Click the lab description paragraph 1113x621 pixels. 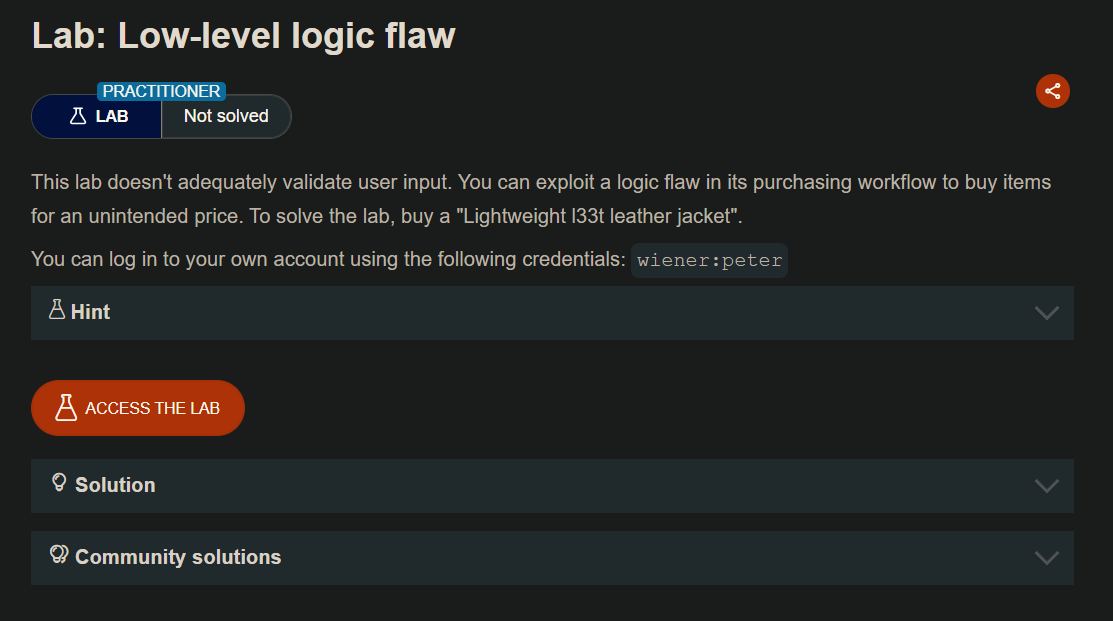pyautogui.click(x=540, y=199)
